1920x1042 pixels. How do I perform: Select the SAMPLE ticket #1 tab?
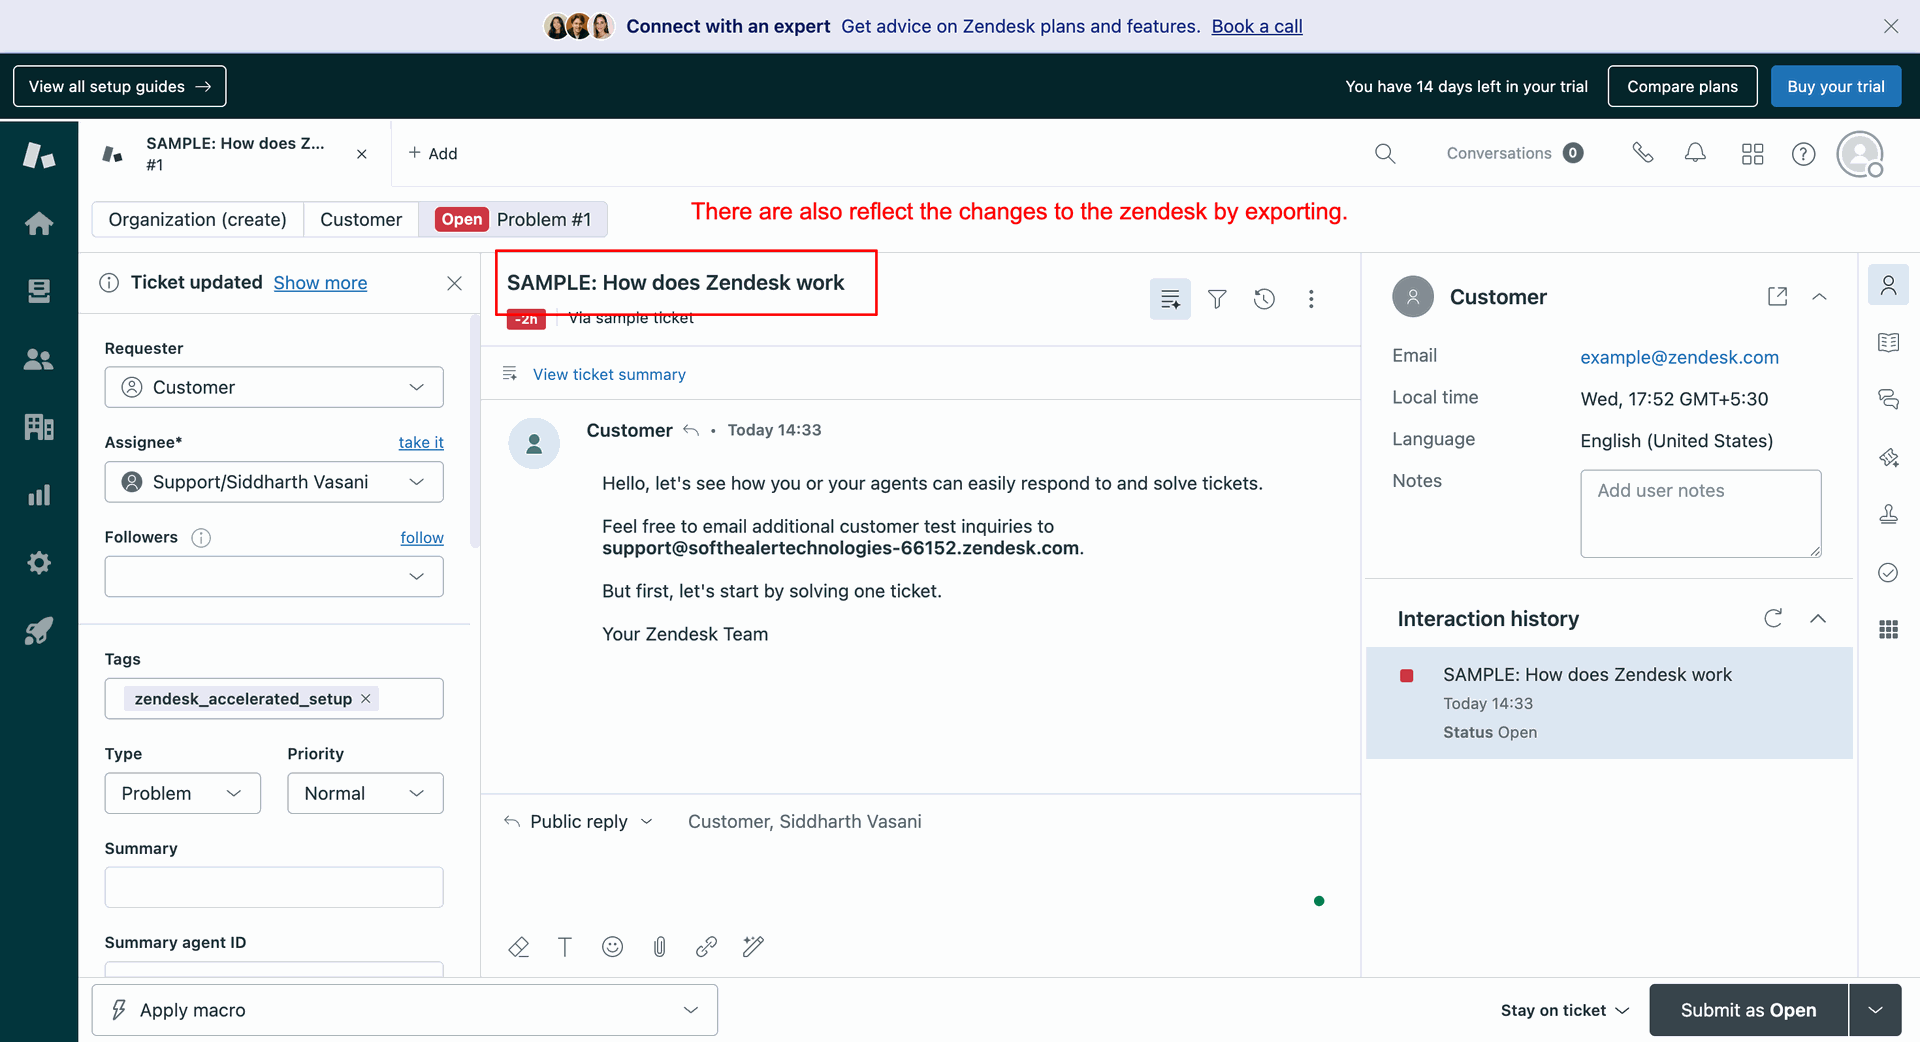point(235,154)
